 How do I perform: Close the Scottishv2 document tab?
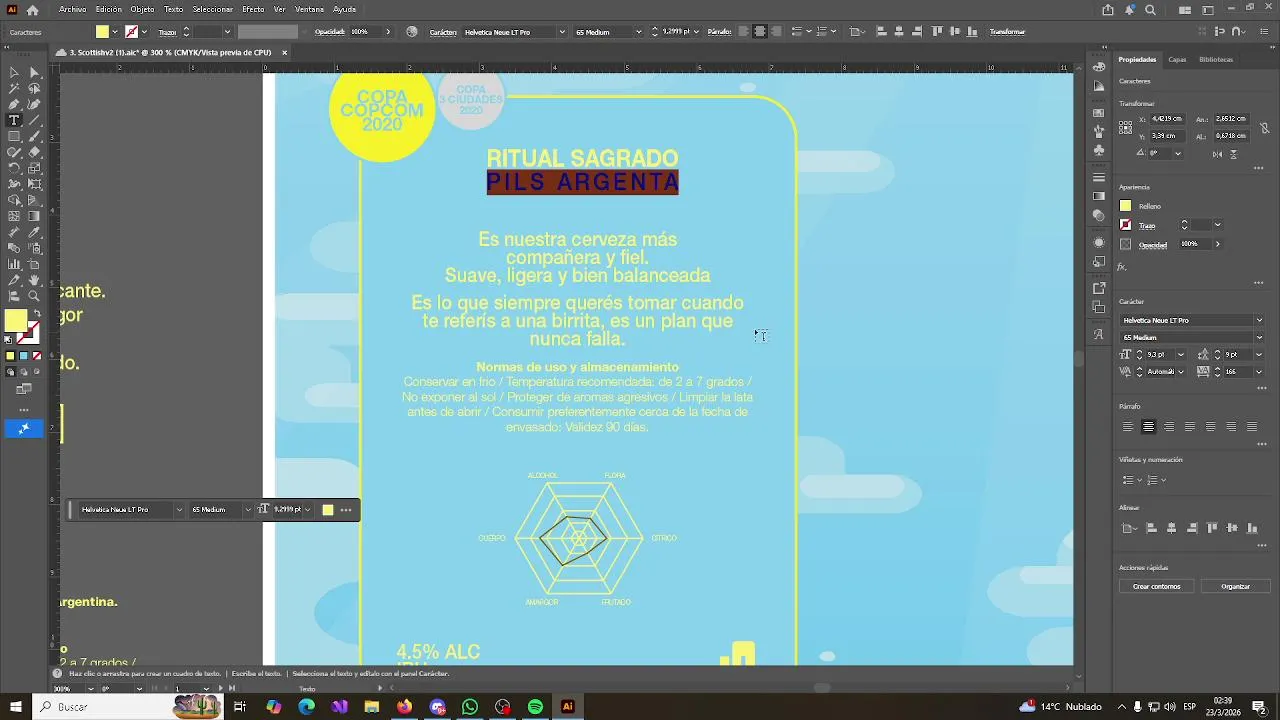pos(284,52)
